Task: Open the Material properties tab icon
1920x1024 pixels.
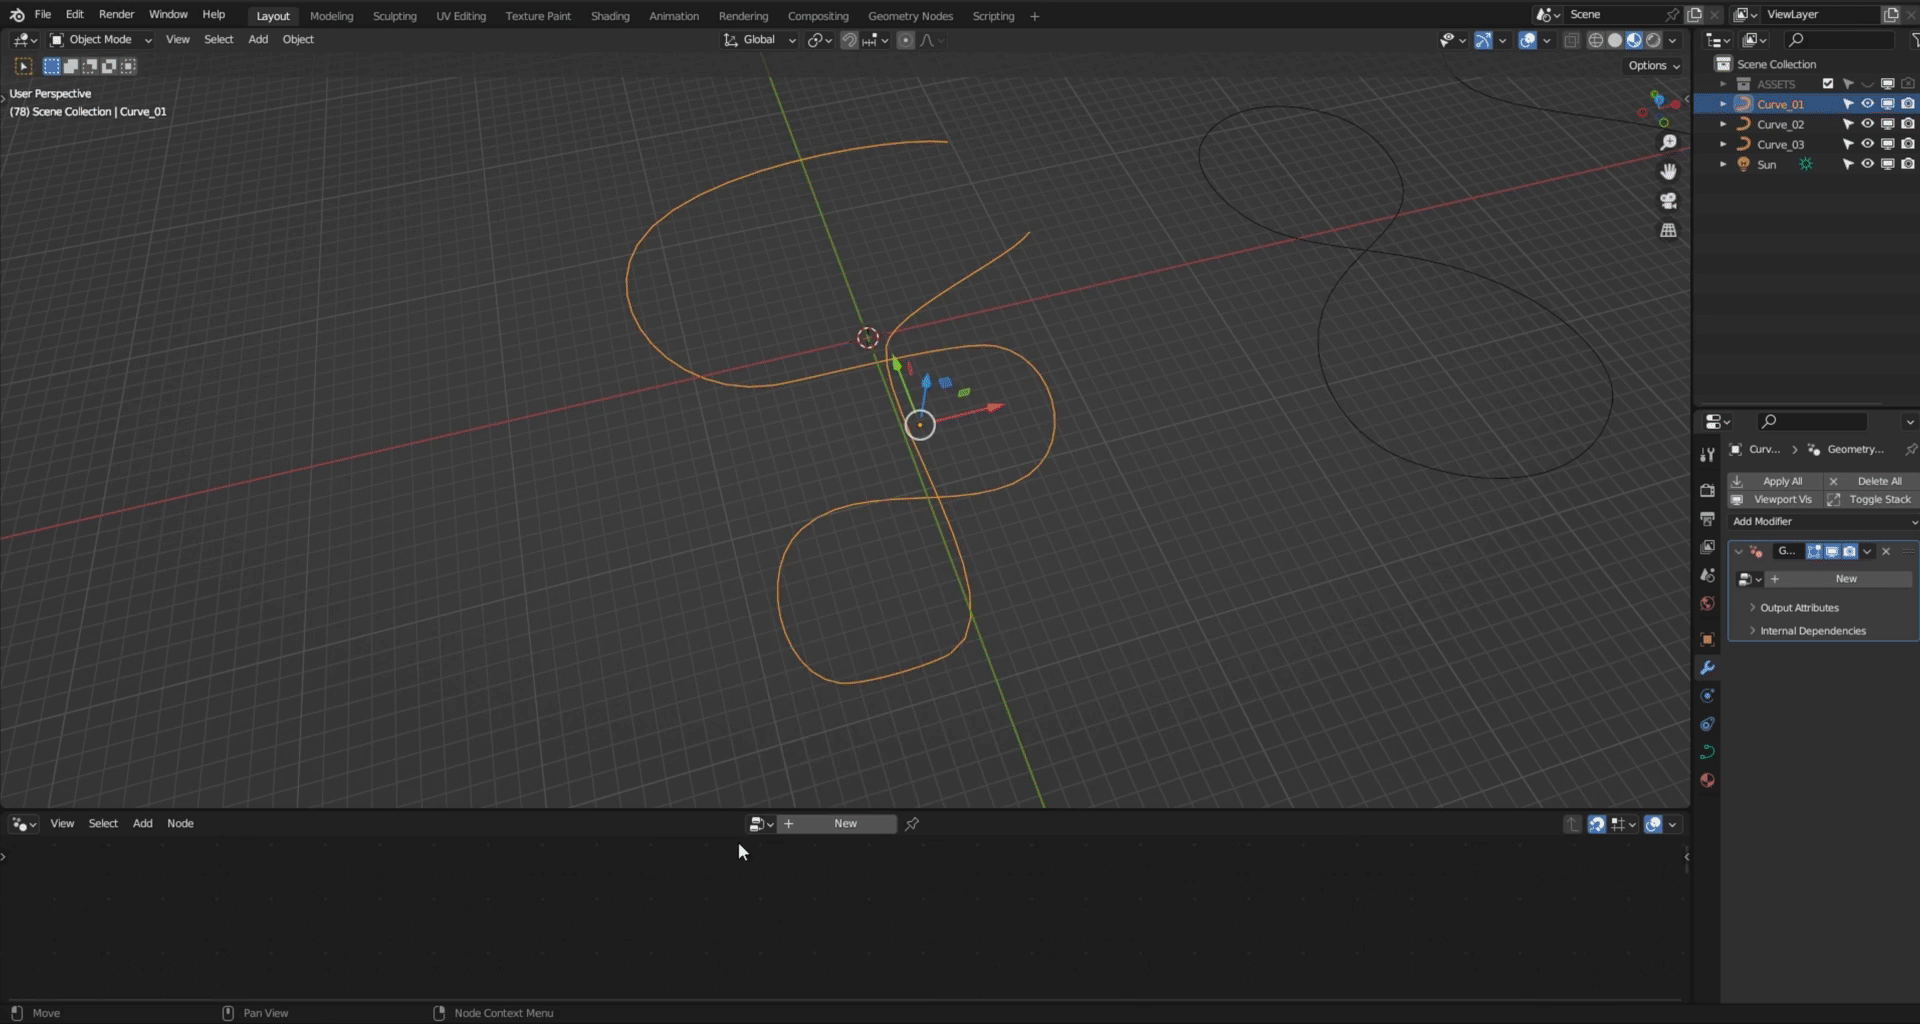Action: 1707,780
